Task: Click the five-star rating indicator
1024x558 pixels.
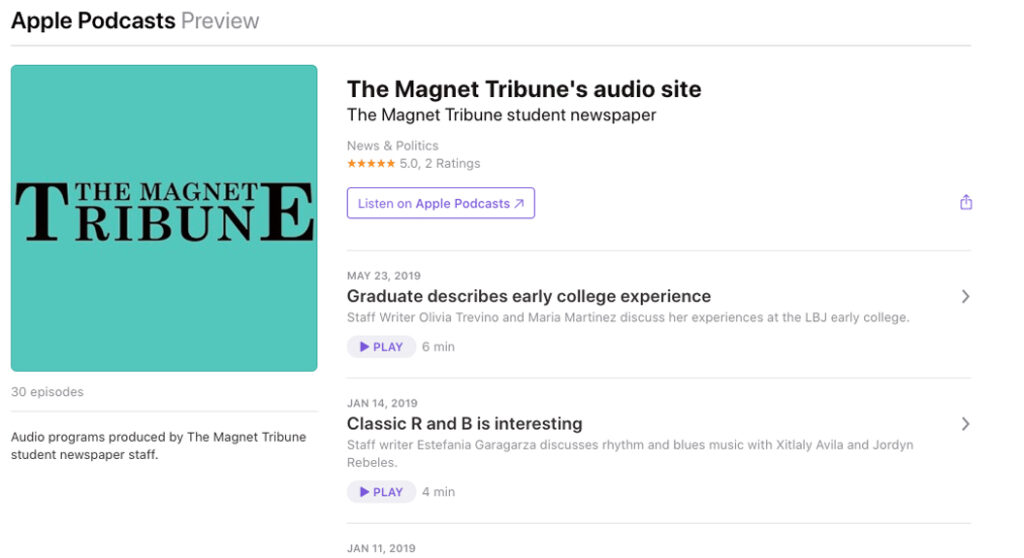Action: coord(371,164)
